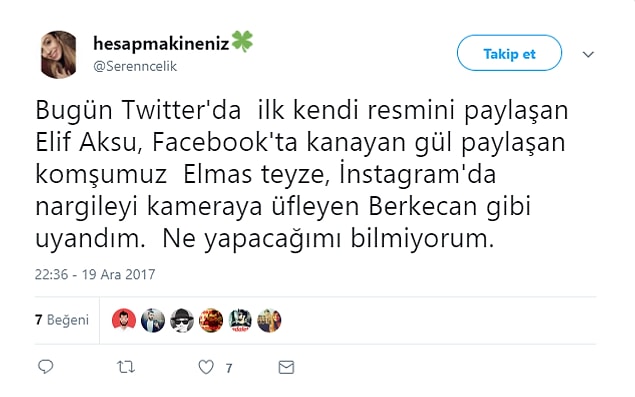
Task: Retweet this tweet using the arrows icon
Action: [x=126, y=367]
